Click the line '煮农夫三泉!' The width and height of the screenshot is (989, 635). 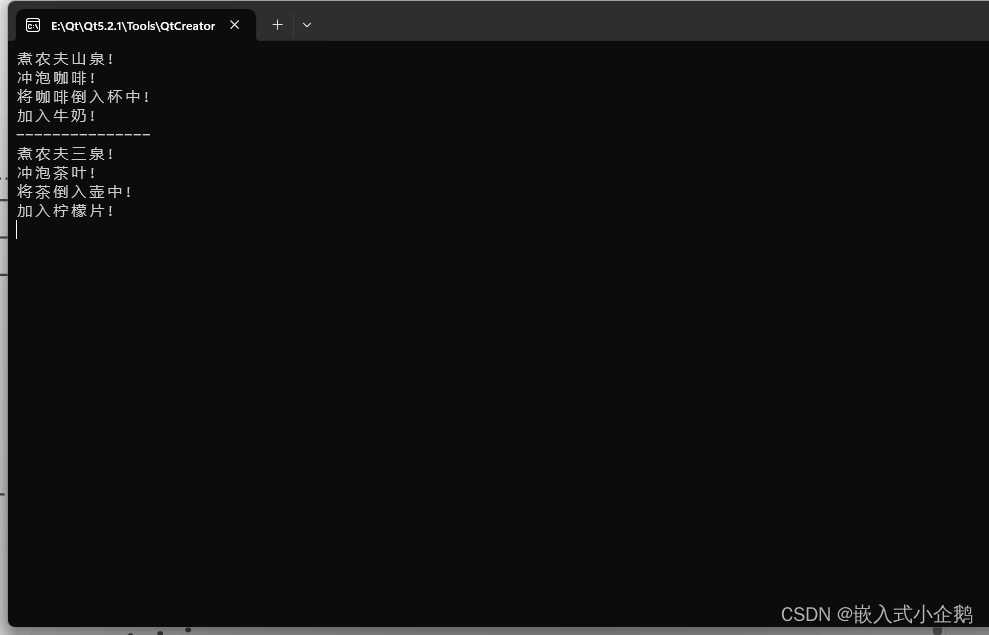pos(66,154)
